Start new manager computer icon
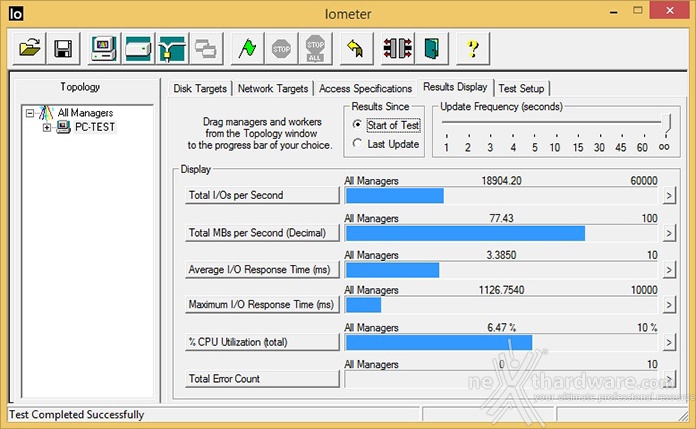 click(x=104, y=48)
